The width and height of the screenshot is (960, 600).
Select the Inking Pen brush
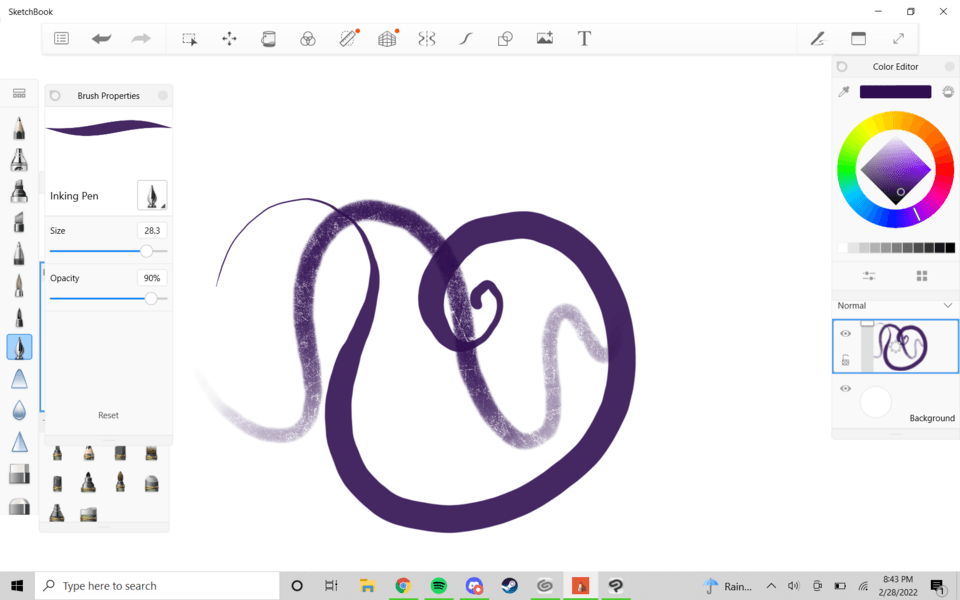click(x=18, y=347)
